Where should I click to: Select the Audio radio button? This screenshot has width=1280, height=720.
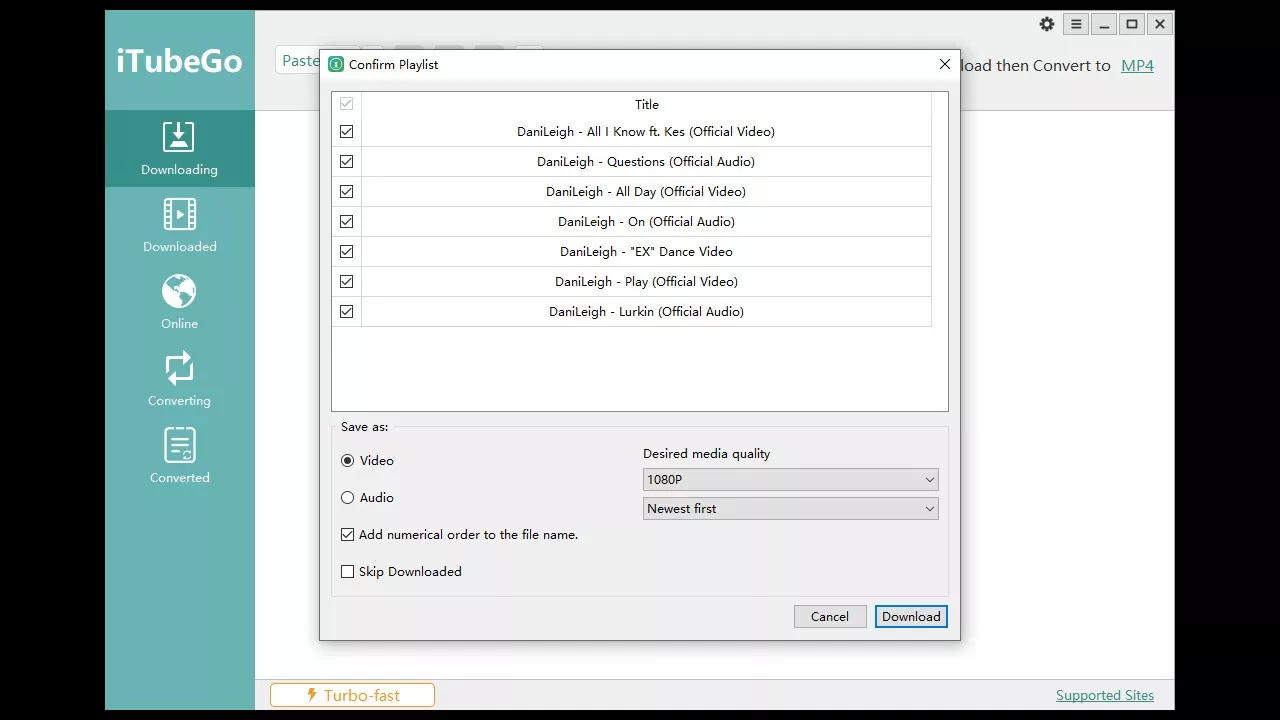tap(348, 498)
